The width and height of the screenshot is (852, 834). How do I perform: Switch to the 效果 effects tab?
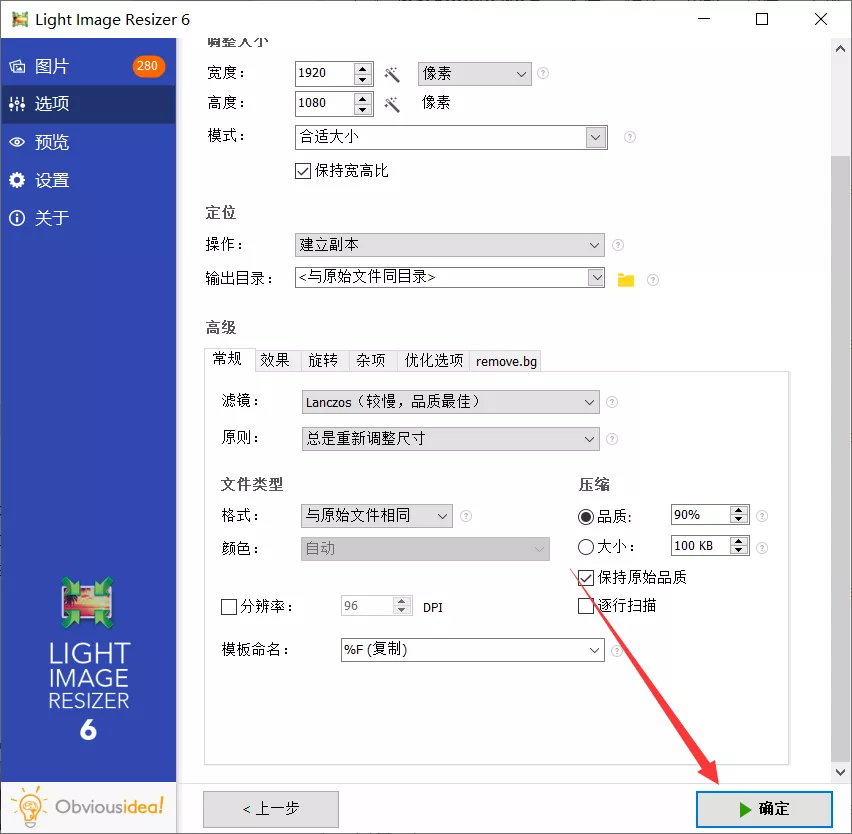(x=278, y=361)
